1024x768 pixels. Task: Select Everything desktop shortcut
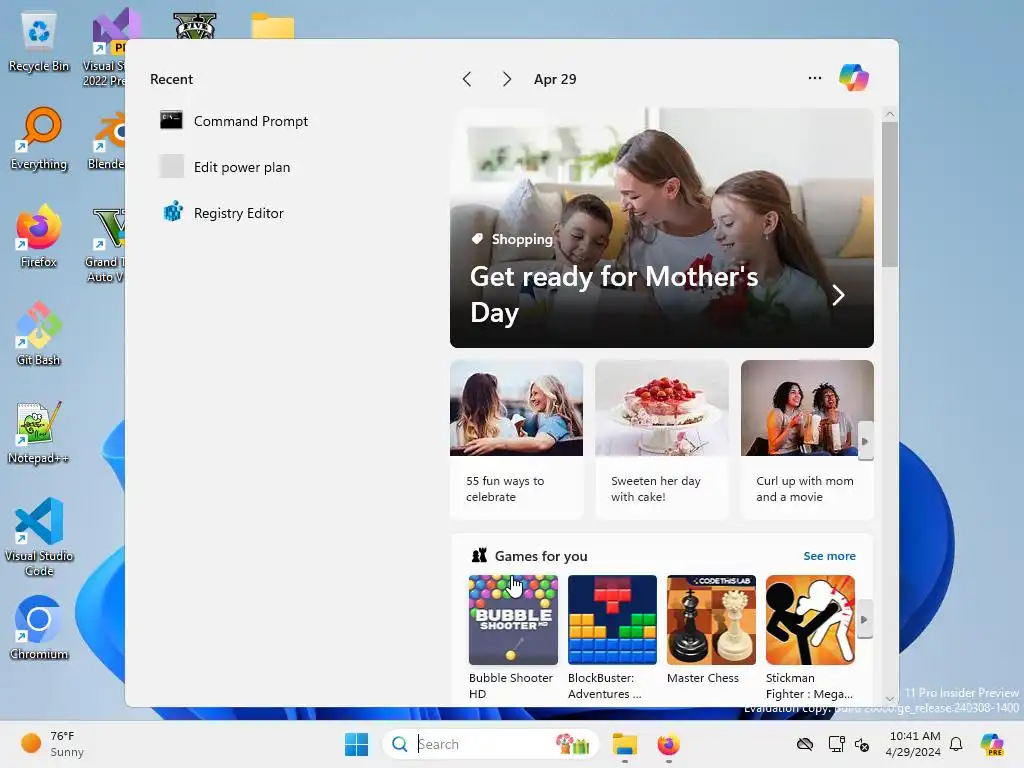pos(39,138)
